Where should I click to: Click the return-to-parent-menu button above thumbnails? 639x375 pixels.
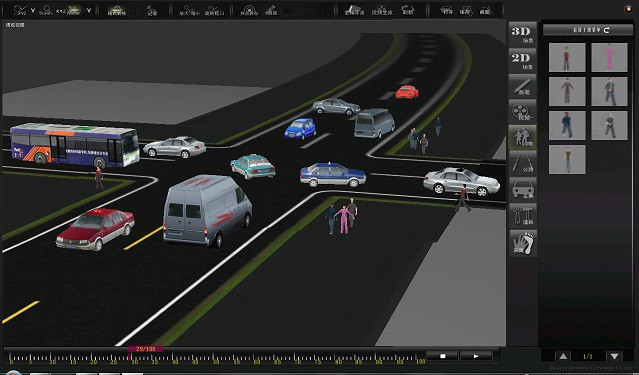click(583, 30)
